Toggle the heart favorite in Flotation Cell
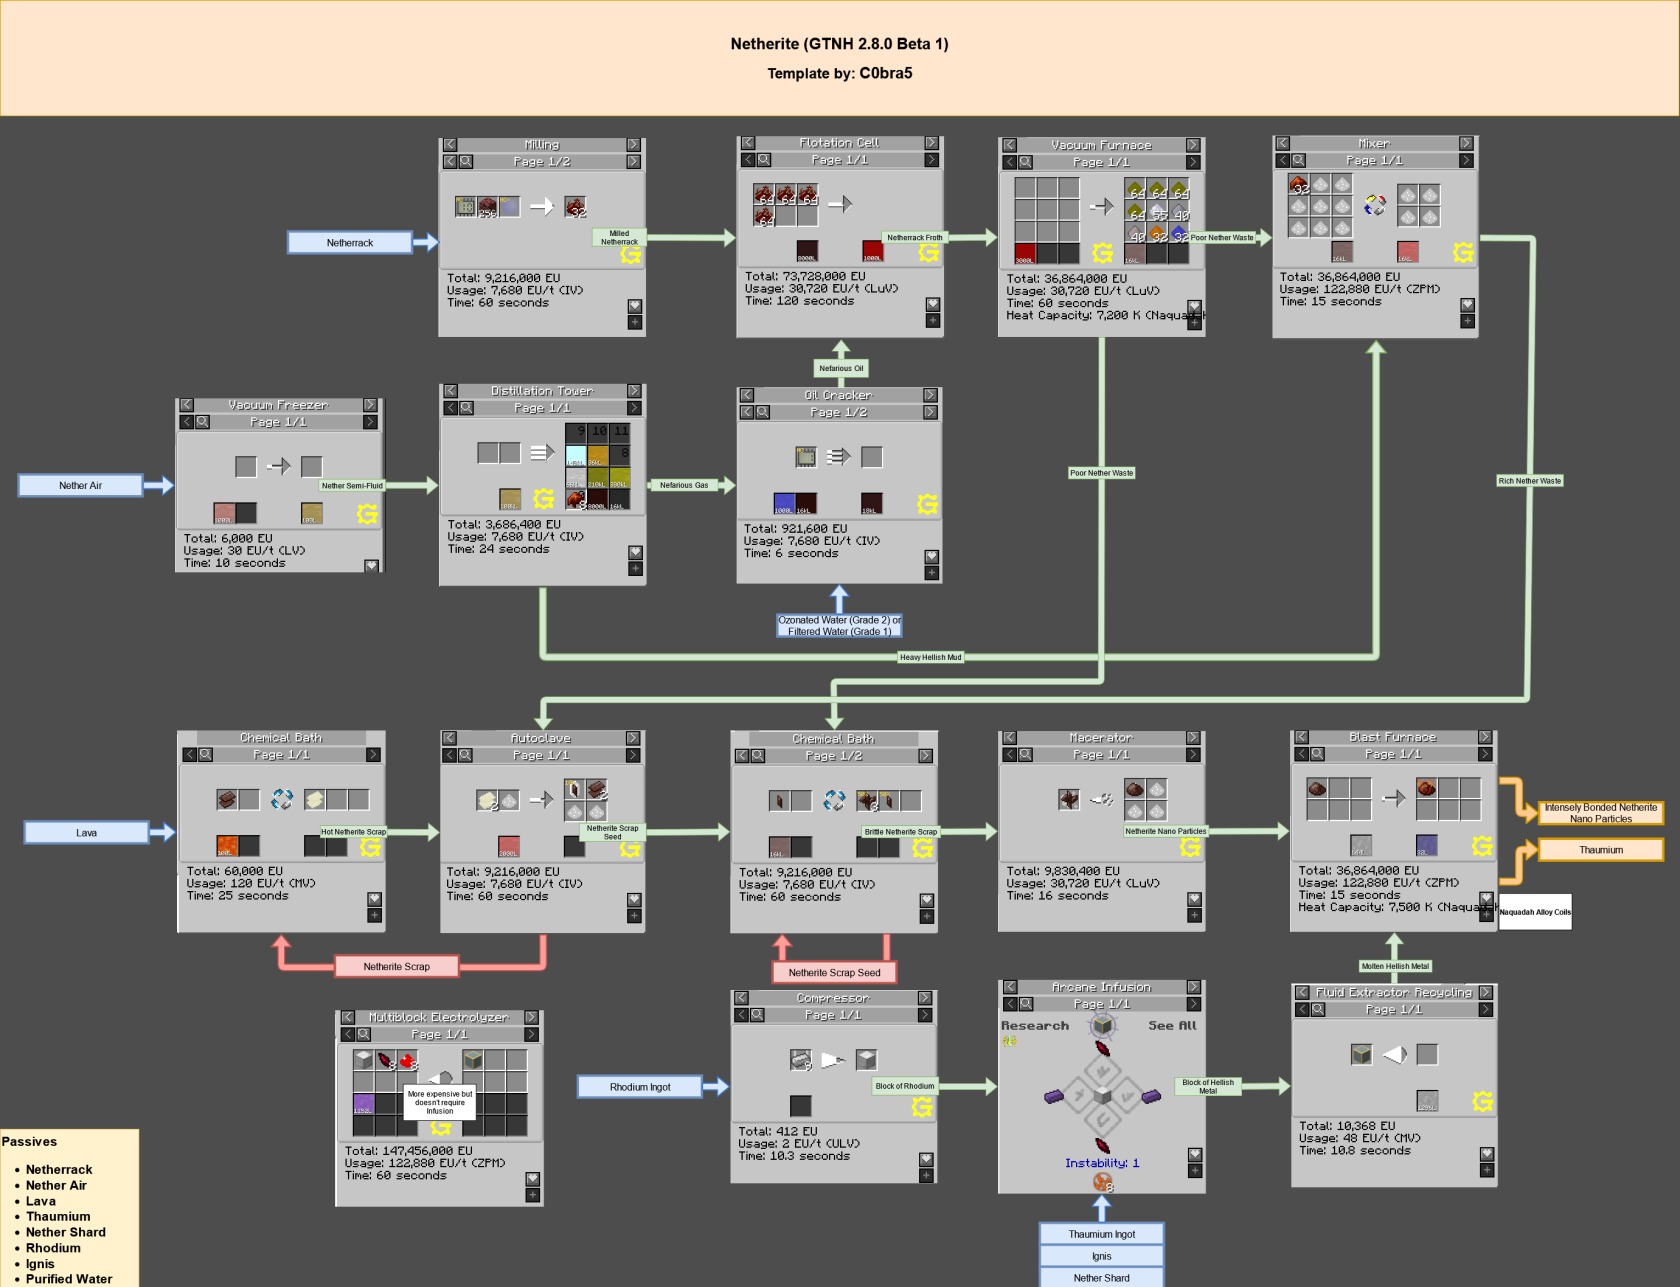This screenshot has width=1680, height=1287. click(933, 304)
